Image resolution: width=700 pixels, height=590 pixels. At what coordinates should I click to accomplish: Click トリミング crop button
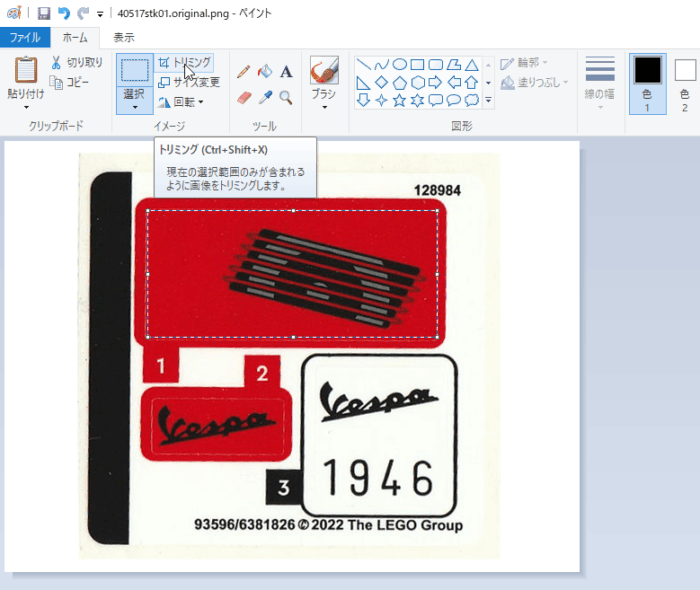(x=184, y=62)
